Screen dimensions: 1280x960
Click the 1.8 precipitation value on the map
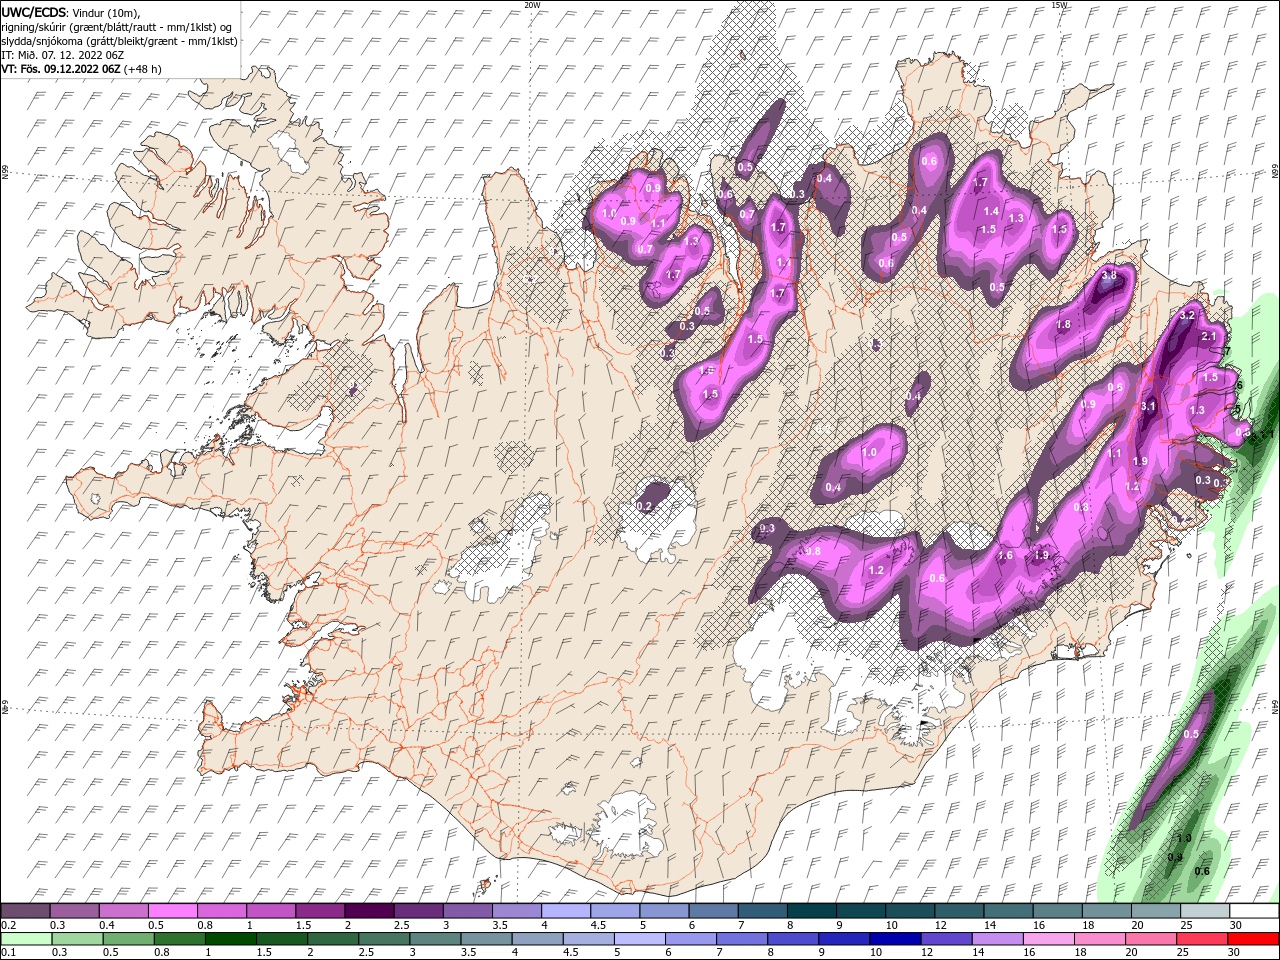click(x=1064, y=325)
